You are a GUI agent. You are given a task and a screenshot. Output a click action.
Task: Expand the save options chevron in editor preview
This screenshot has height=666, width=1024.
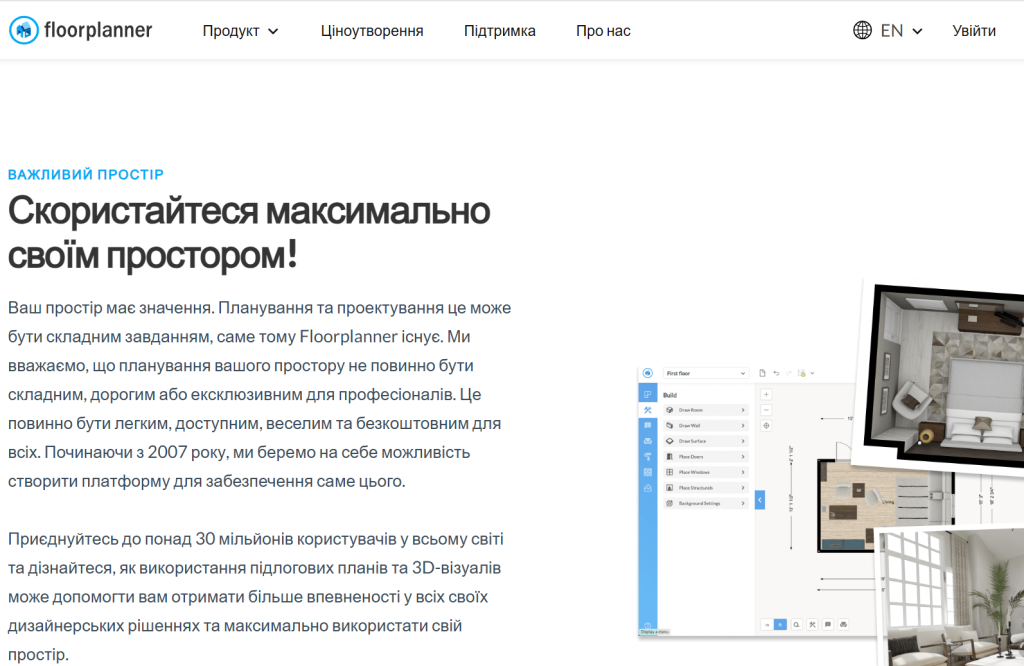(x=812, y=373)
